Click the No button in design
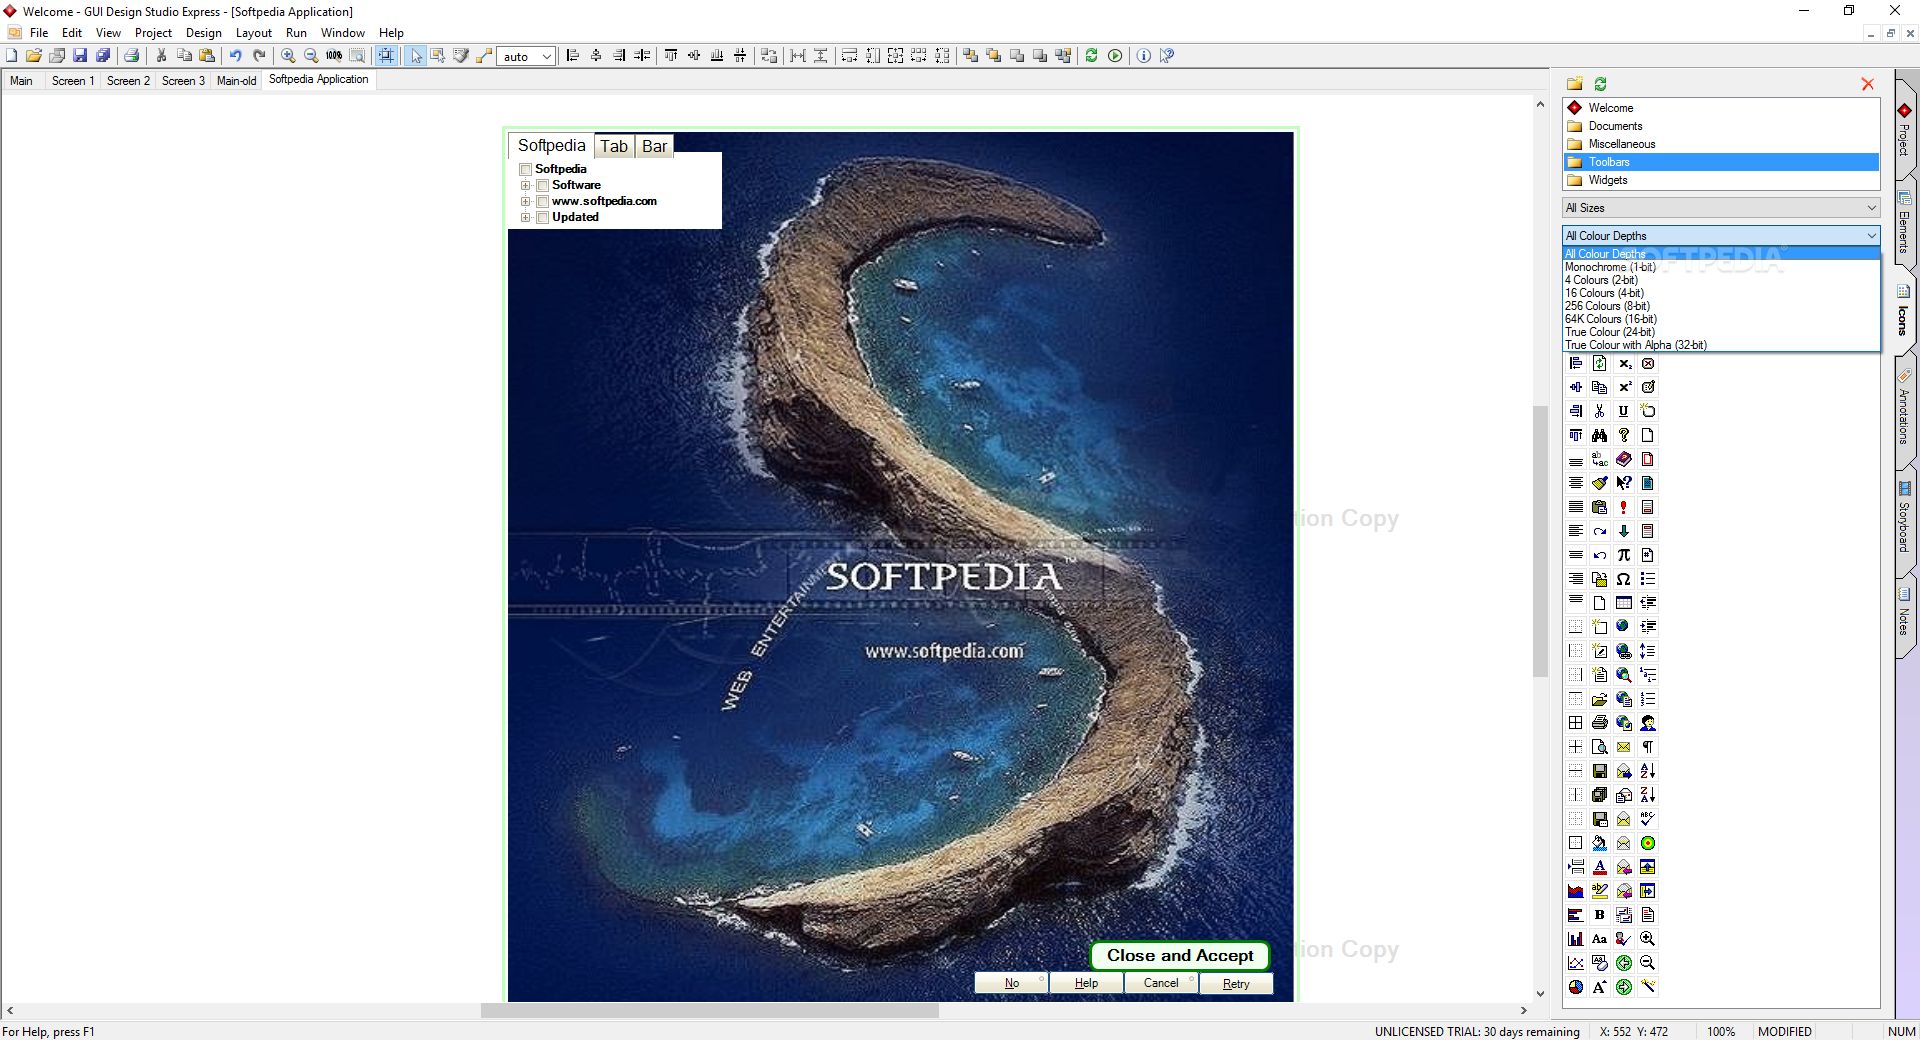 coord(1012,984)
